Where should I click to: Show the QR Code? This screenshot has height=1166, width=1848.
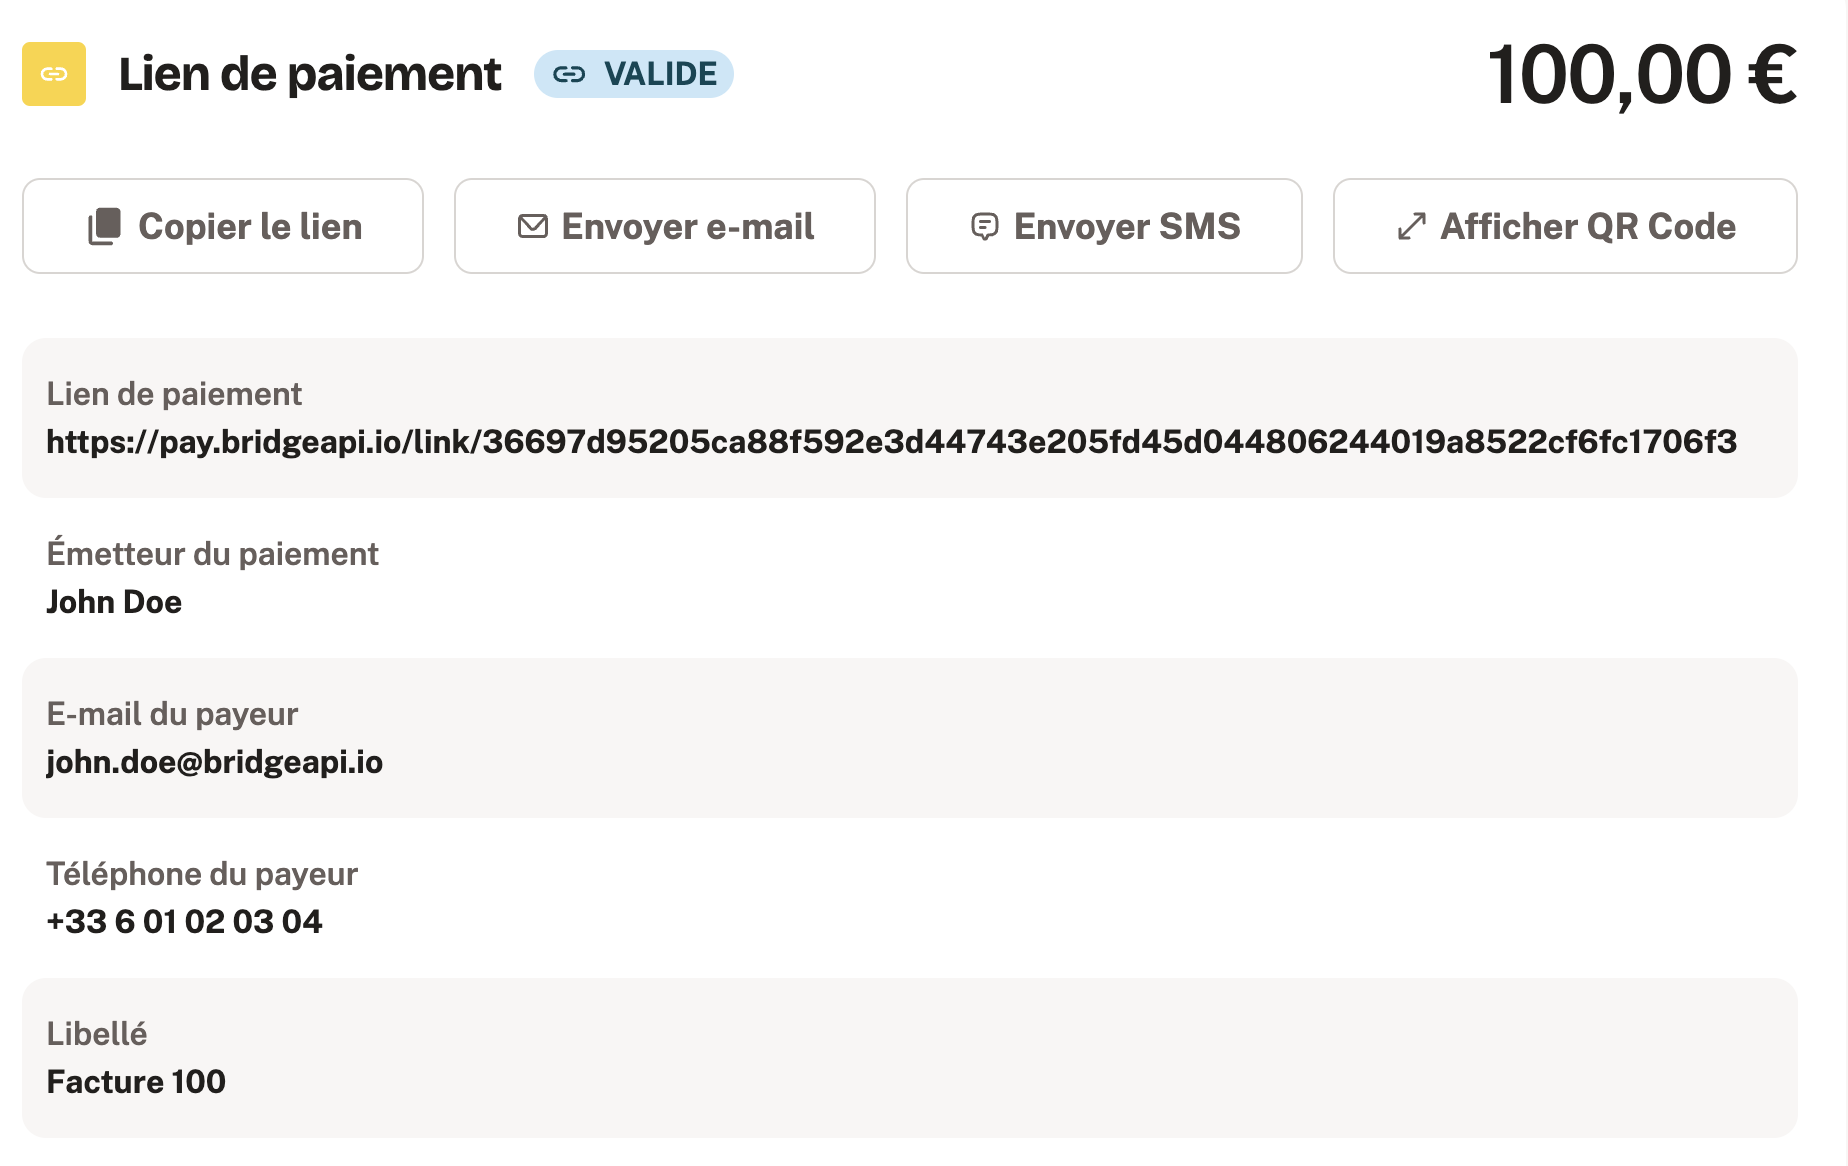click(1565, 226)
